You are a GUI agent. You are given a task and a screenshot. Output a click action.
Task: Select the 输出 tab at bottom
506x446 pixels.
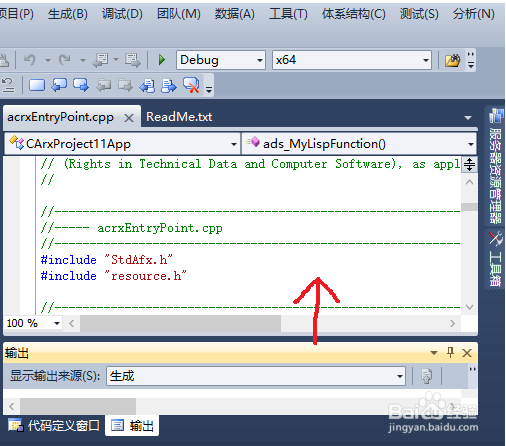coord(132,426)
